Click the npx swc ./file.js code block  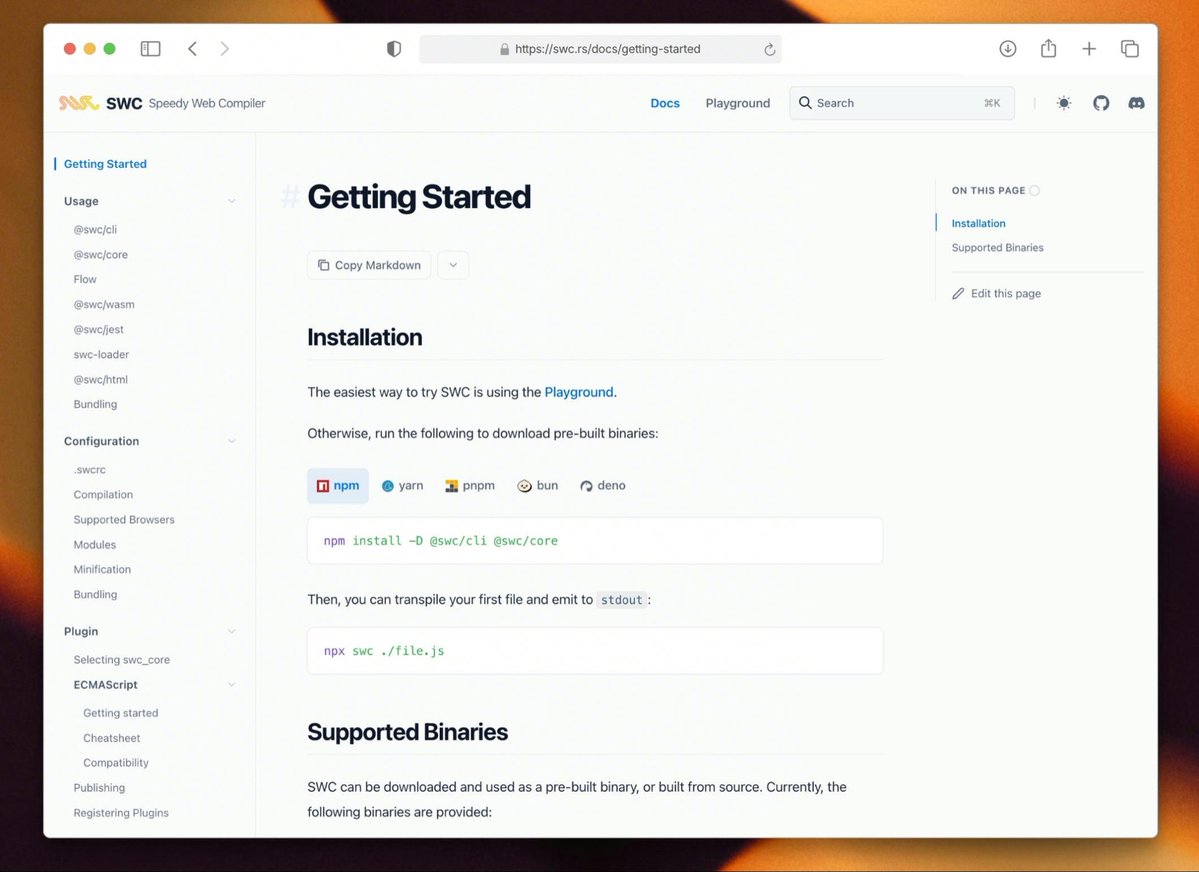point(595,651)
